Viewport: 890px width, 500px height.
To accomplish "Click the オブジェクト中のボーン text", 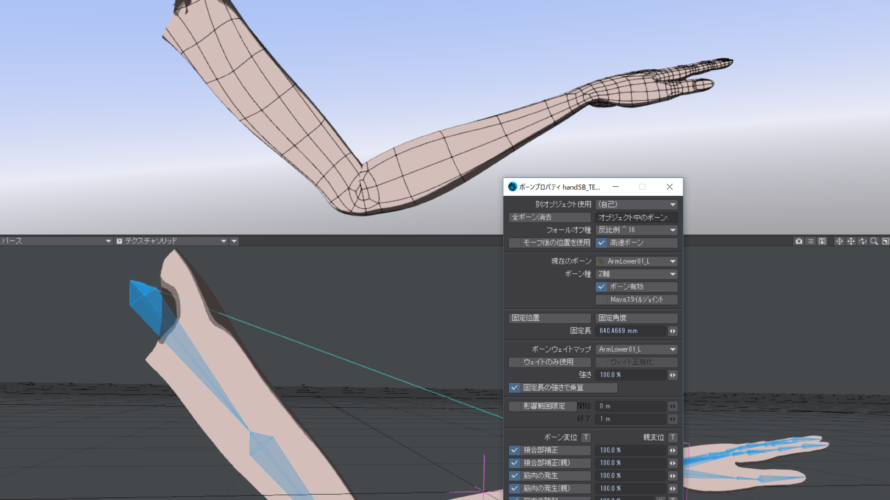I will point(633,217).
